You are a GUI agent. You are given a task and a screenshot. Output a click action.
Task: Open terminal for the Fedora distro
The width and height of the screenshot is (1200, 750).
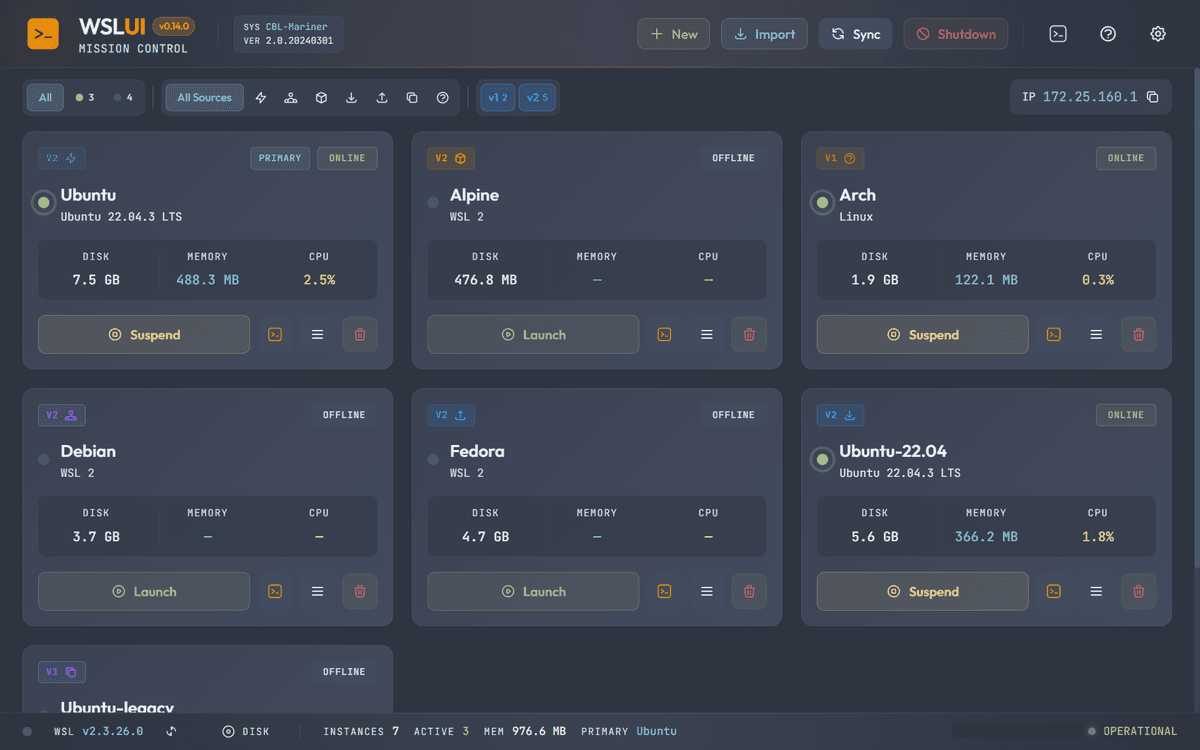(664, 592)
